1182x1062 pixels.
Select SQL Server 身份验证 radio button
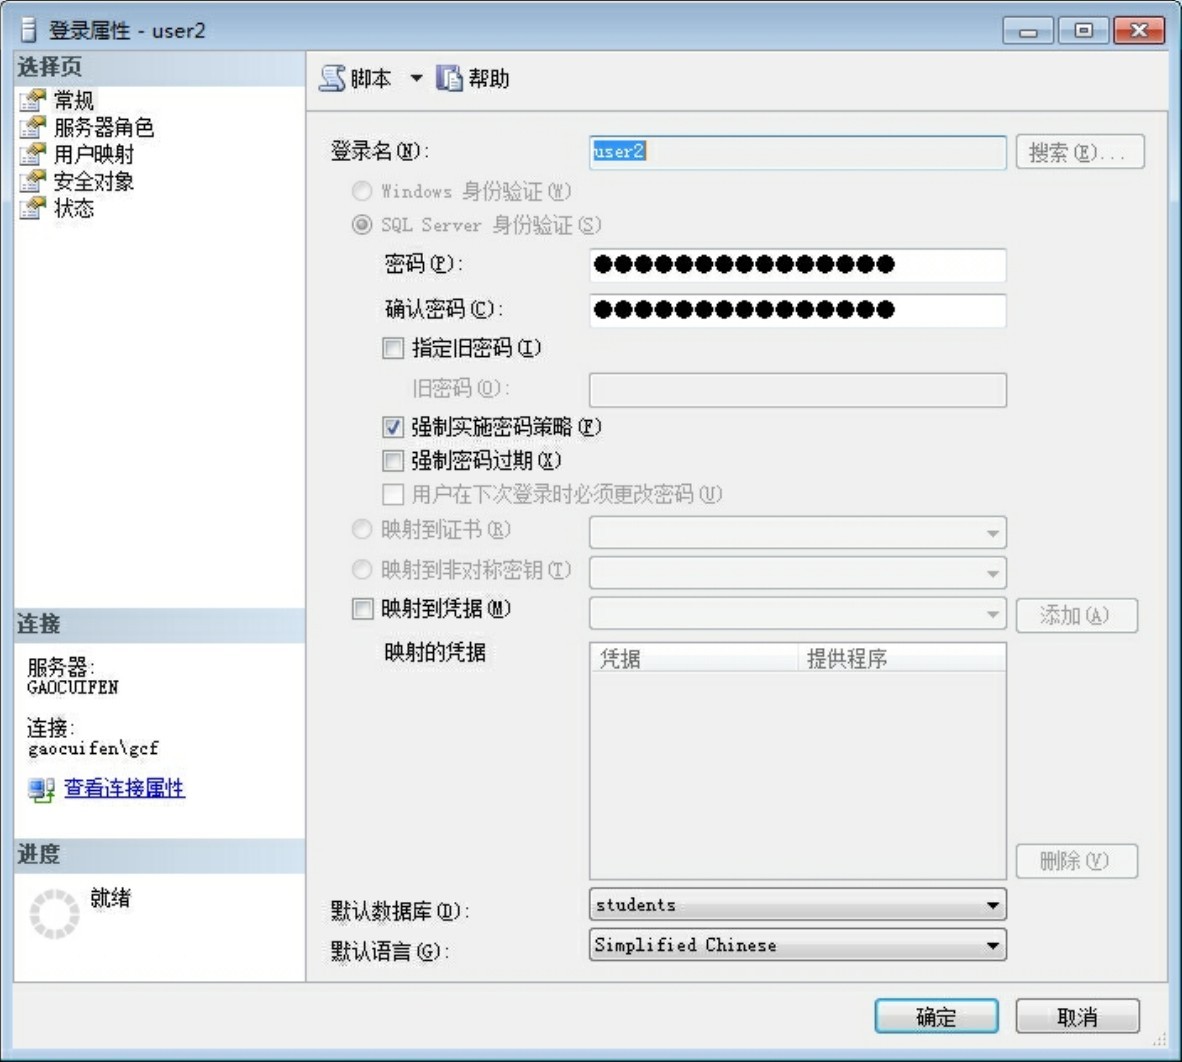(x=362, y=225)
